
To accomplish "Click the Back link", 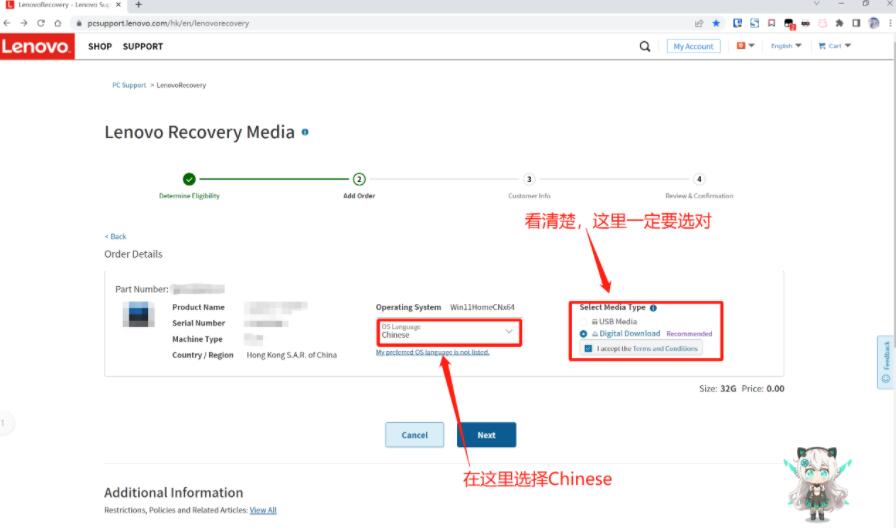I will point(115,237).
